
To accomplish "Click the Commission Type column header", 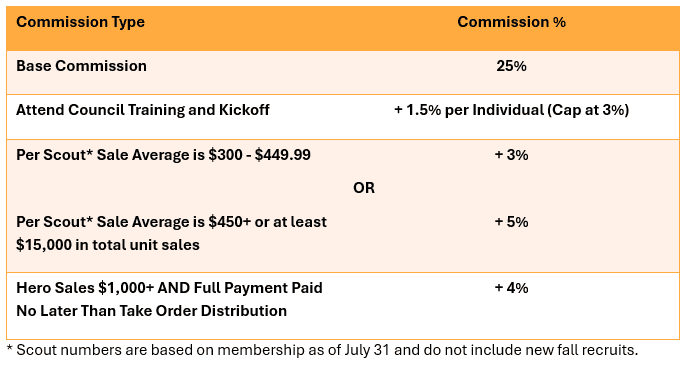I will [x=81, y=22].
